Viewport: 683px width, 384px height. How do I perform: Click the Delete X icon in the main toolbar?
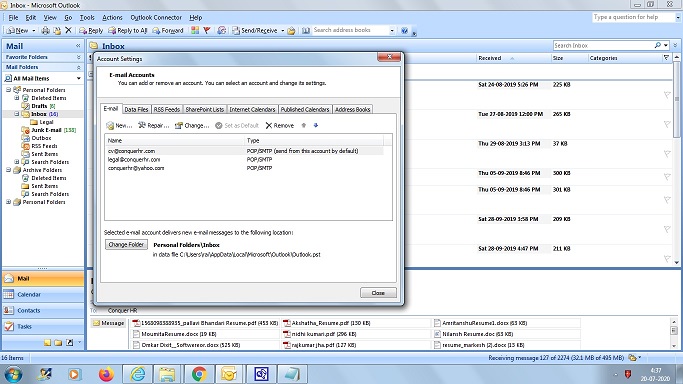[x=68, y=30]
